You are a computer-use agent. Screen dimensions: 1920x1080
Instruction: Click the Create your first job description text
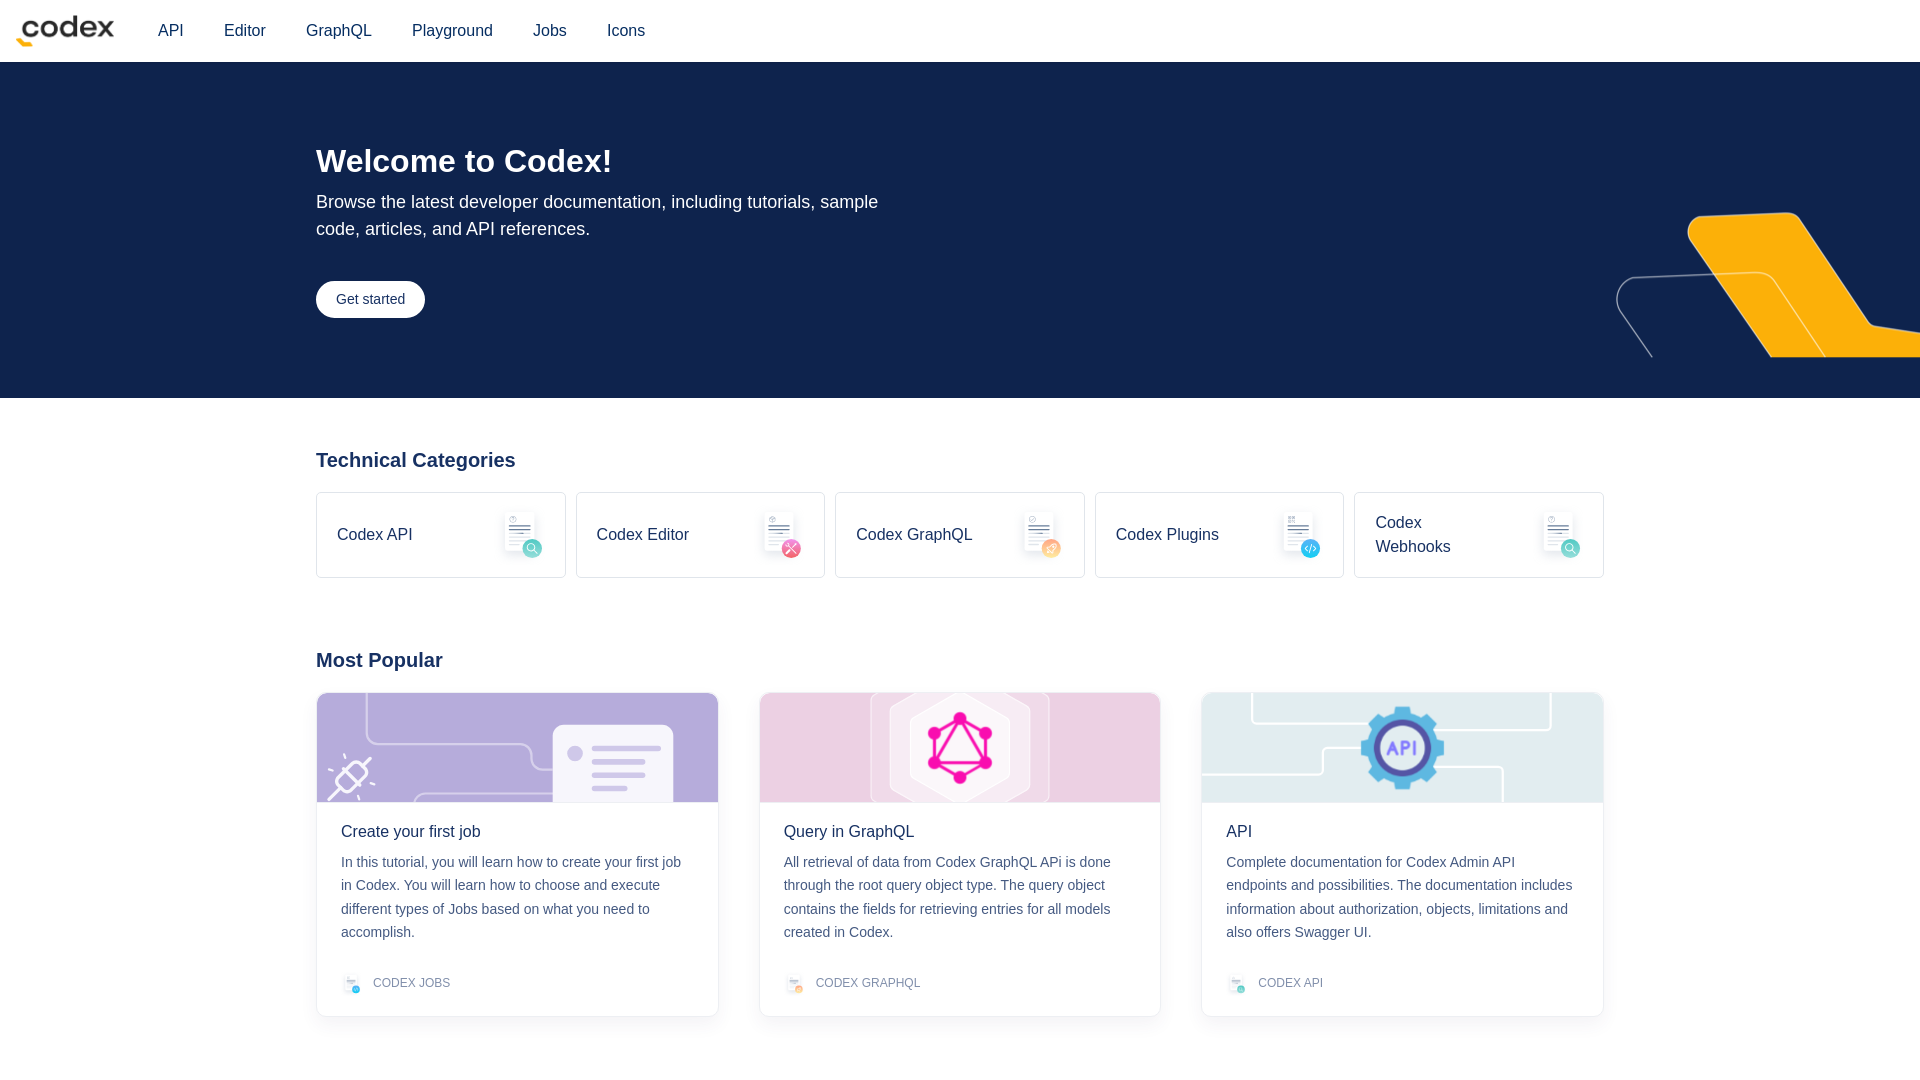coord(513,897)
